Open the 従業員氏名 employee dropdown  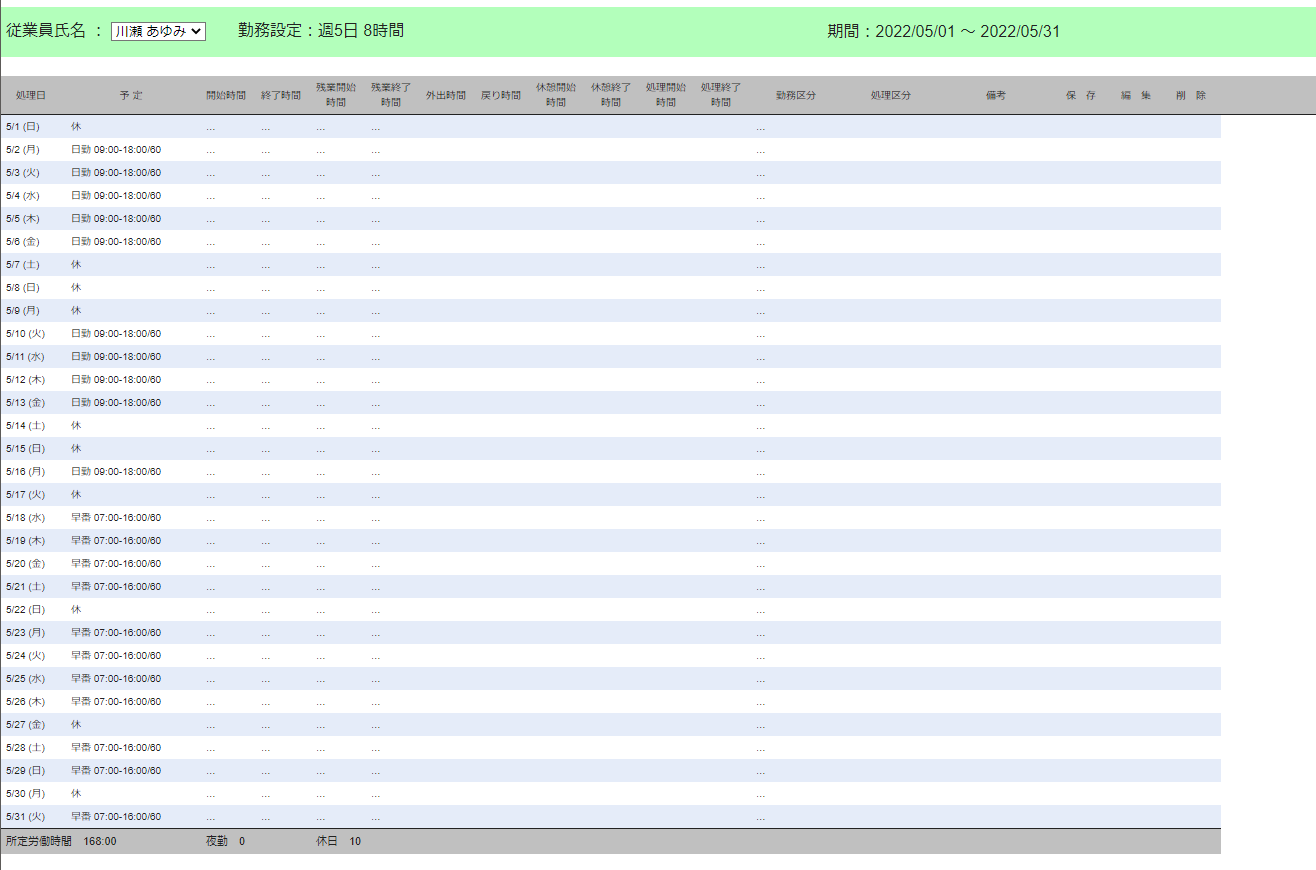pyautogui.click(x=158, y=32)
